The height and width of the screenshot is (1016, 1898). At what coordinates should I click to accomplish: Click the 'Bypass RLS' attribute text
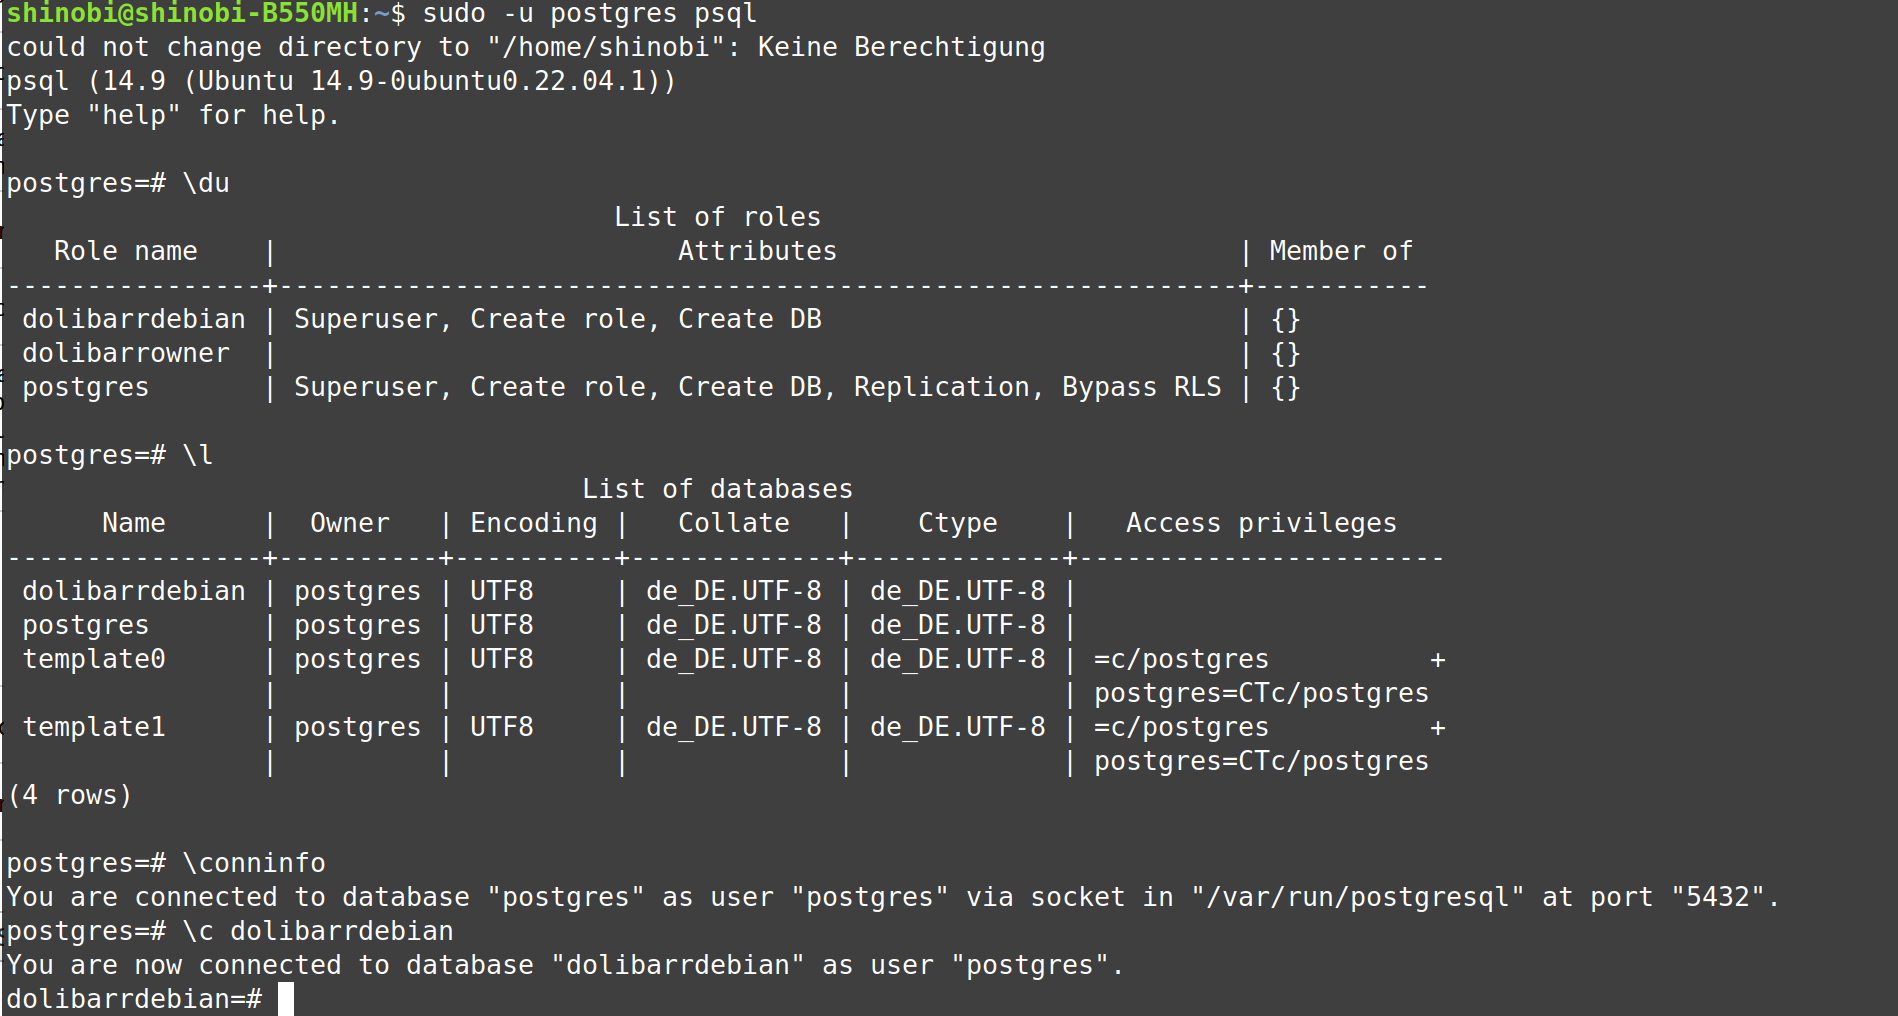point(1141,387)
